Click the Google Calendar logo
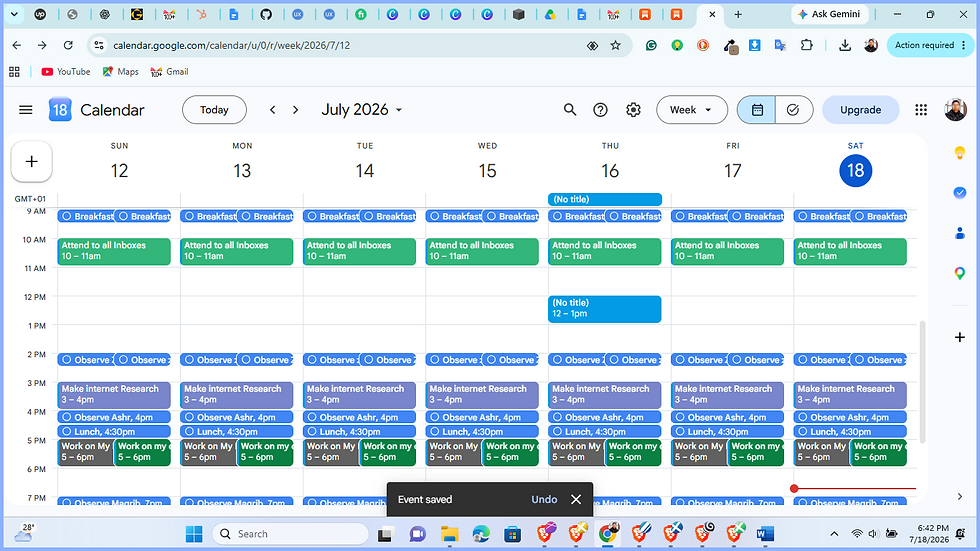 (60, 110)
